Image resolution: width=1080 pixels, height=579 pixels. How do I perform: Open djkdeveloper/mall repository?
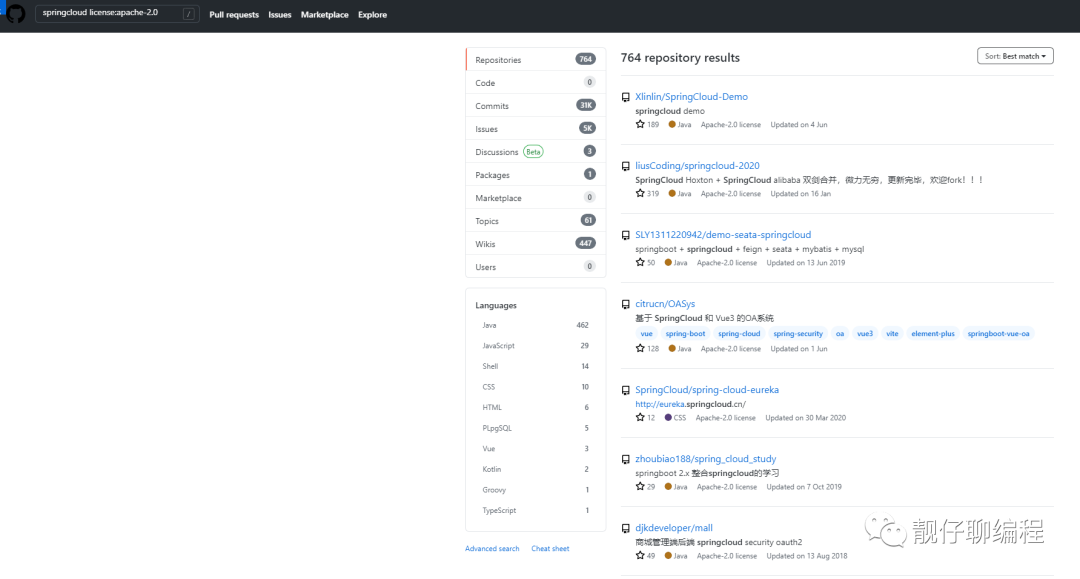674,528
